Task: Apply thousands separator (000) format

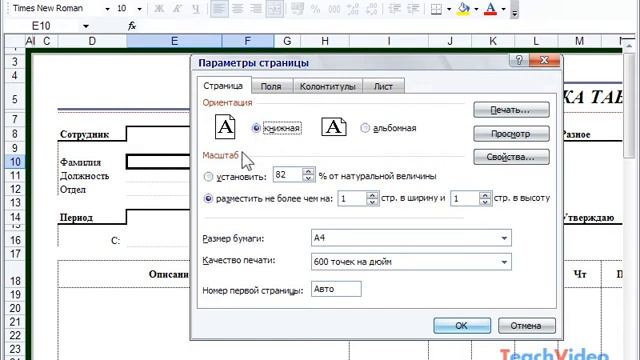Action: point(334,9)
